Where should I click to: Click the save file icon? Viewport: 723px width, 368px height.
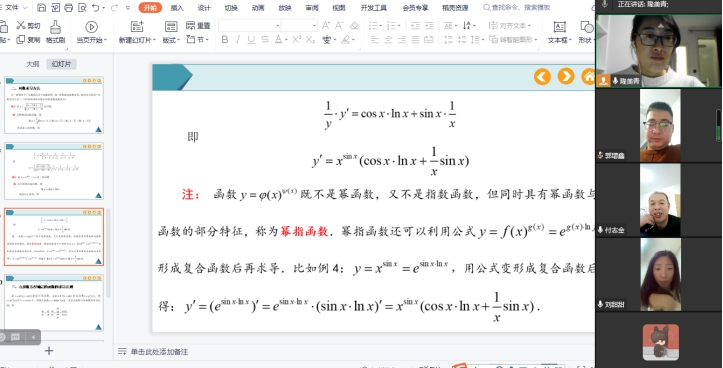click(x=41, y=7)
